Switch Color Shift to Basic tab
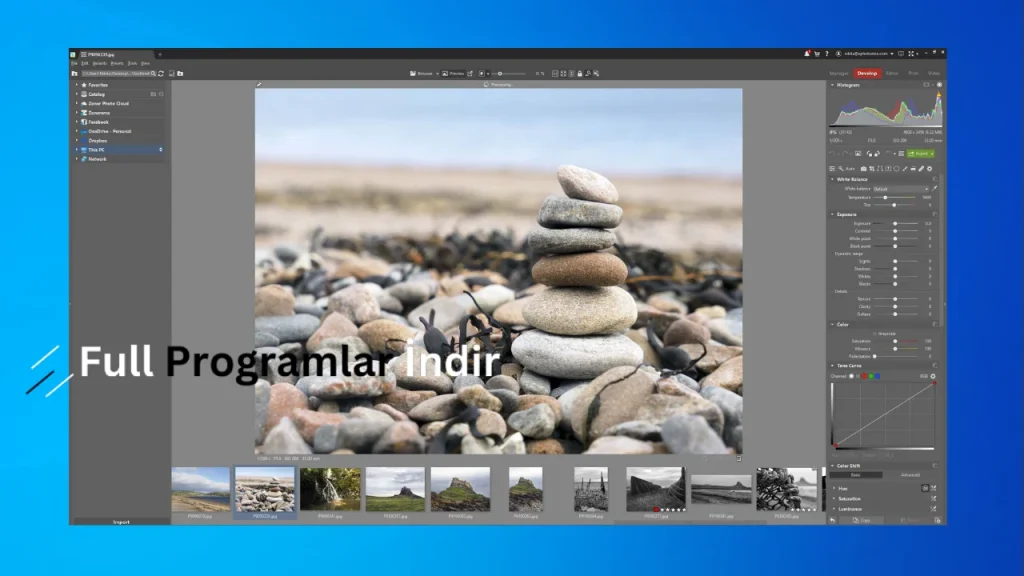This screenshot has height=576, width=1024. (x=856, y=475)
